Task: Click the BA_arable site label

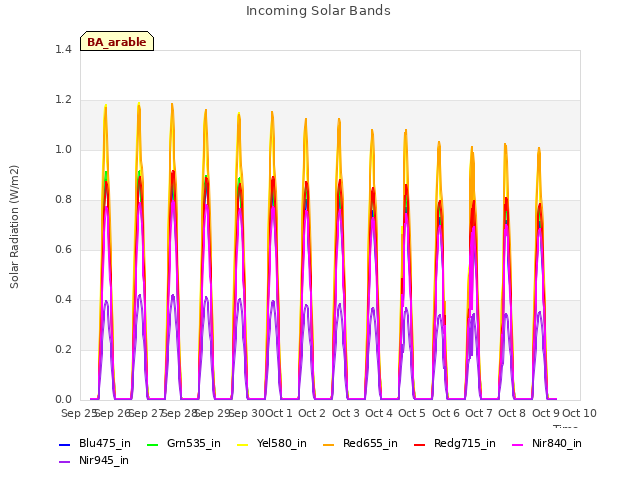Action: point(117,41)
